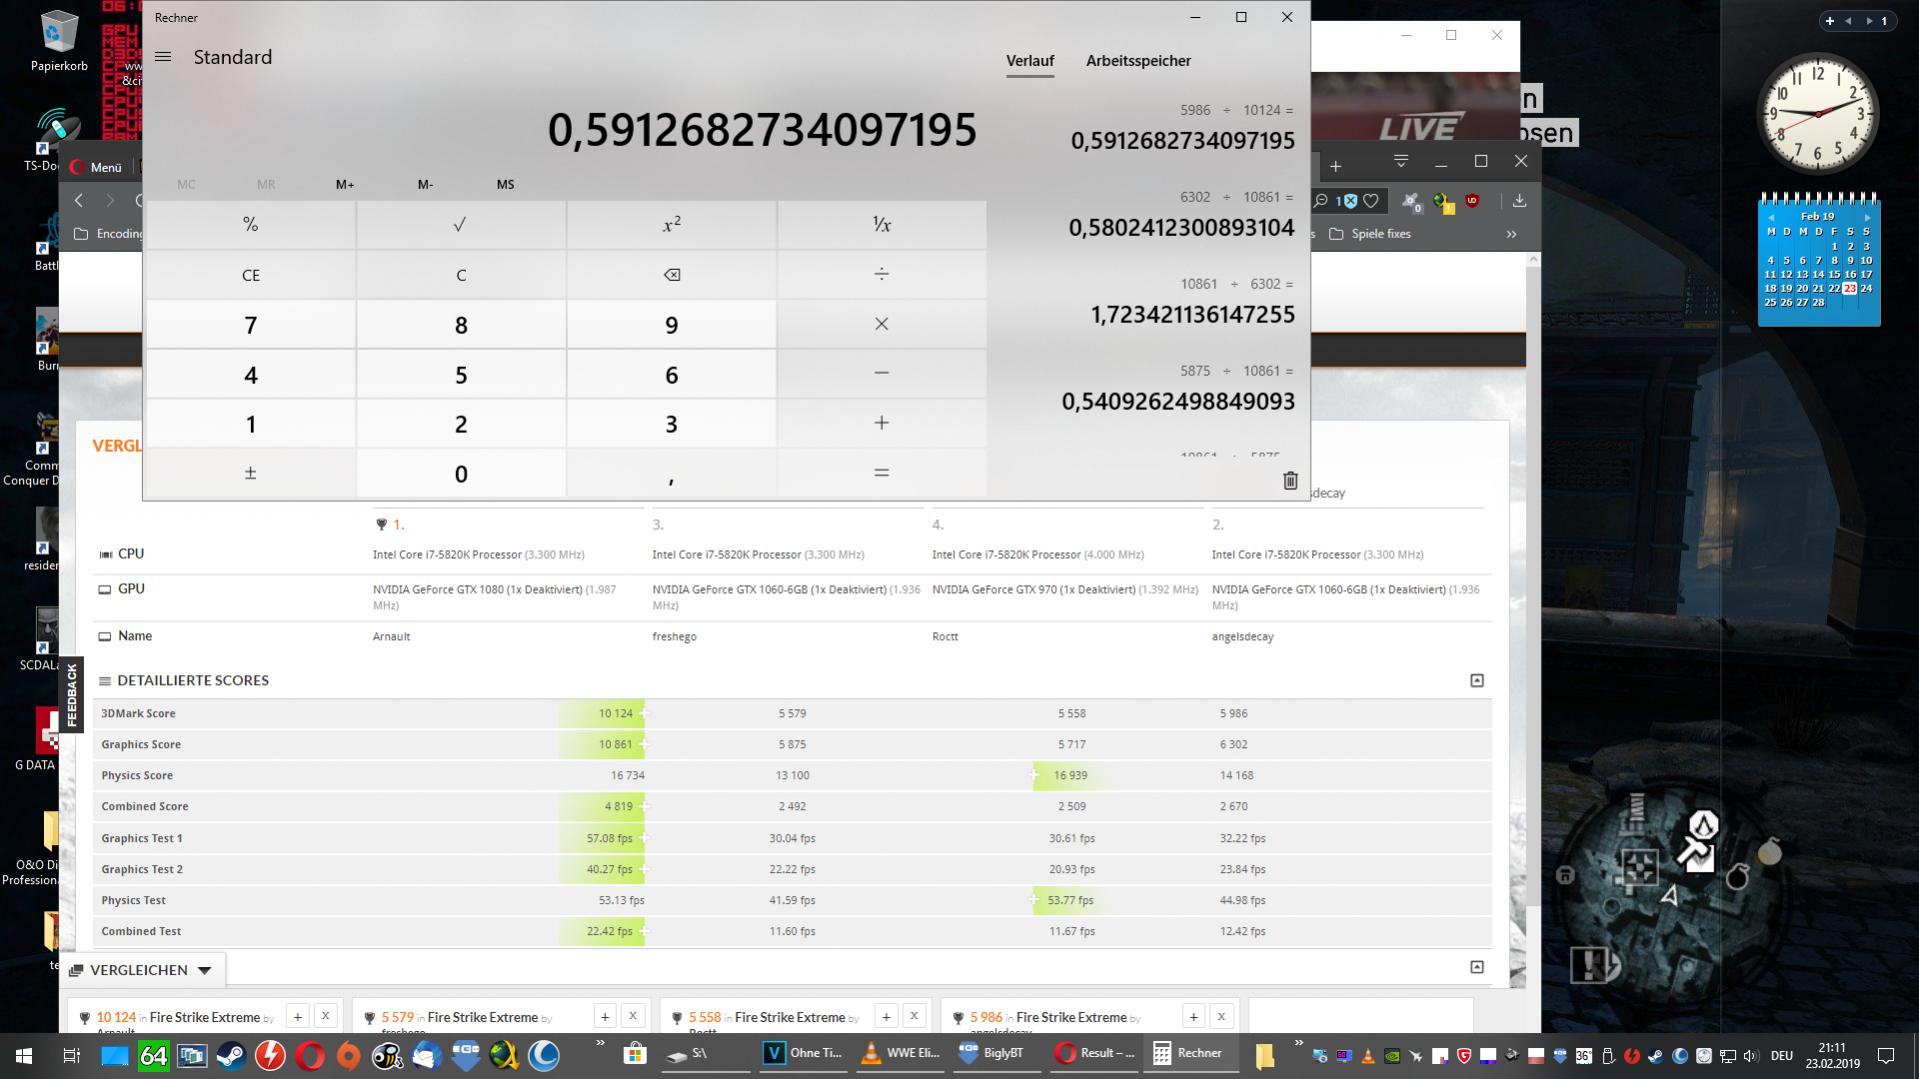Viewport: 1919px width, 1079px height.
Task: Click the M+ memory add button
Action: coord(345,184)
